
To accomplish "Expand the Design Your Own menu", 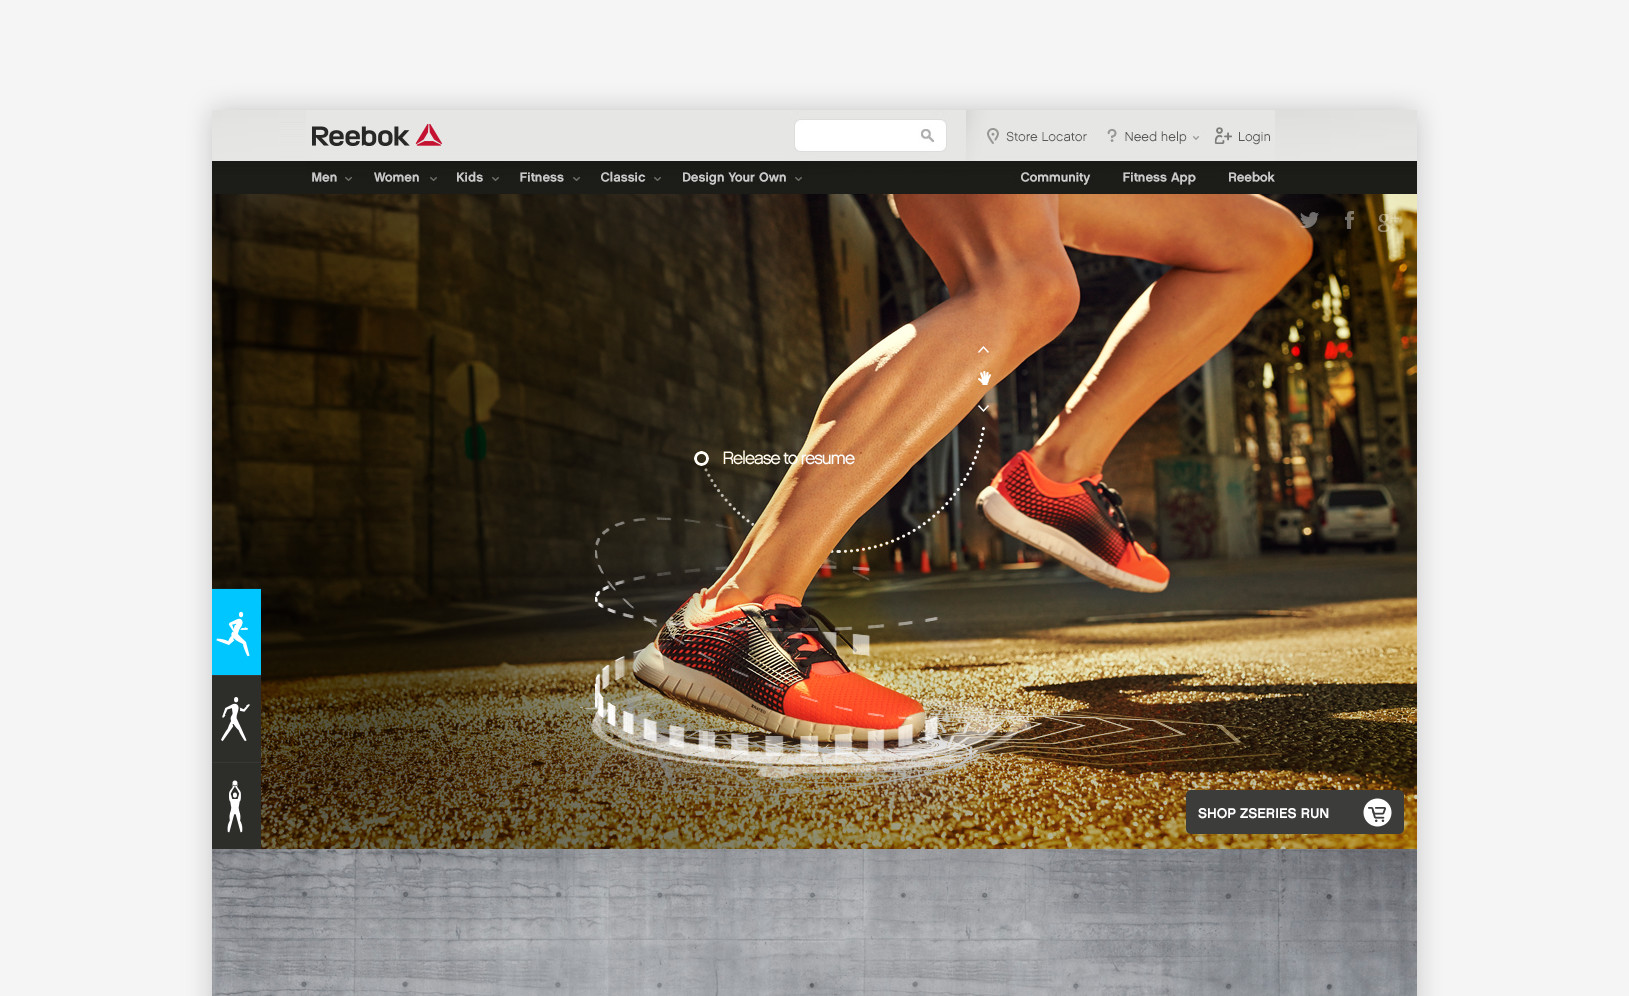I will 741,178.
